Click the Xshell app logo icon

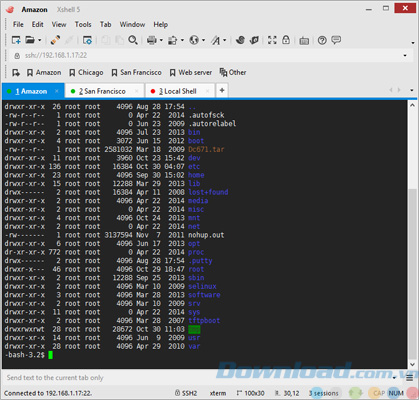10,9
